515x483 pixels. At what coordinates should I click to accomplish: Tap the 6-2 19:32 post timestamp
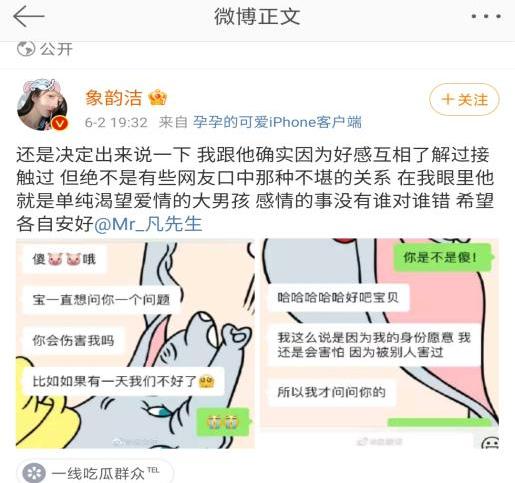(116, 122)
